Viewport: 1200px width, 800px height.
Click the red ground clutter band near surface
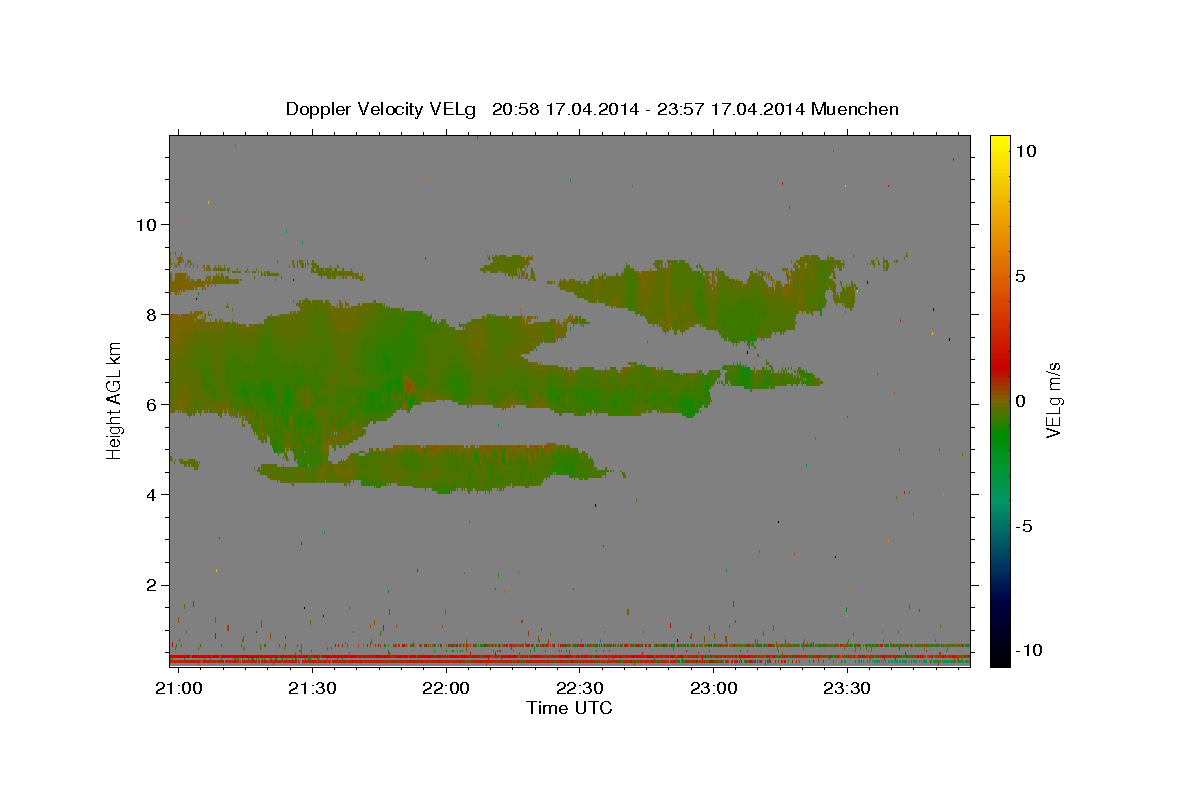coord(569,660)
